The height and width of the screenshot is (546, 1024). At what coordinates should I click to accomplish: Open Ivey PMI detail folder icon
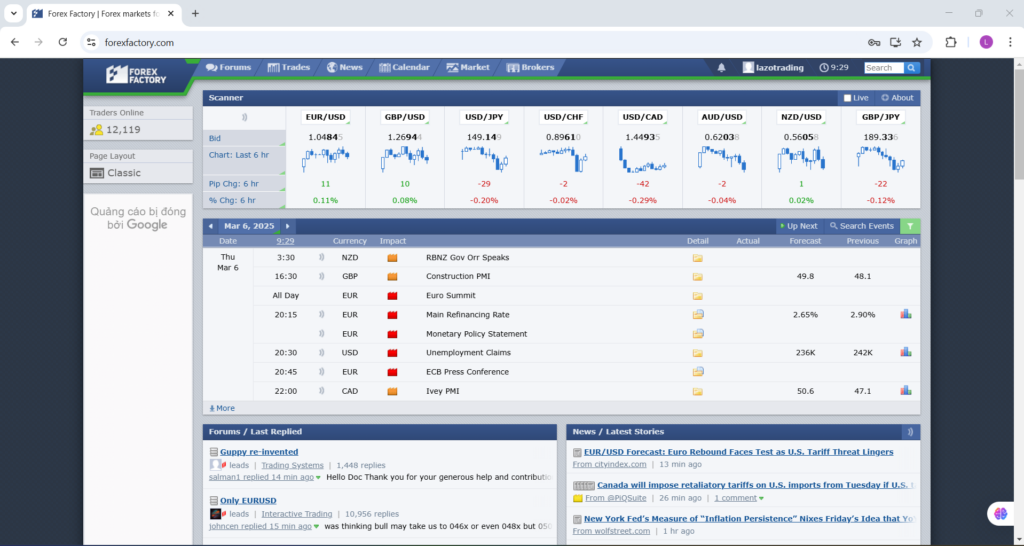[697, 392]
